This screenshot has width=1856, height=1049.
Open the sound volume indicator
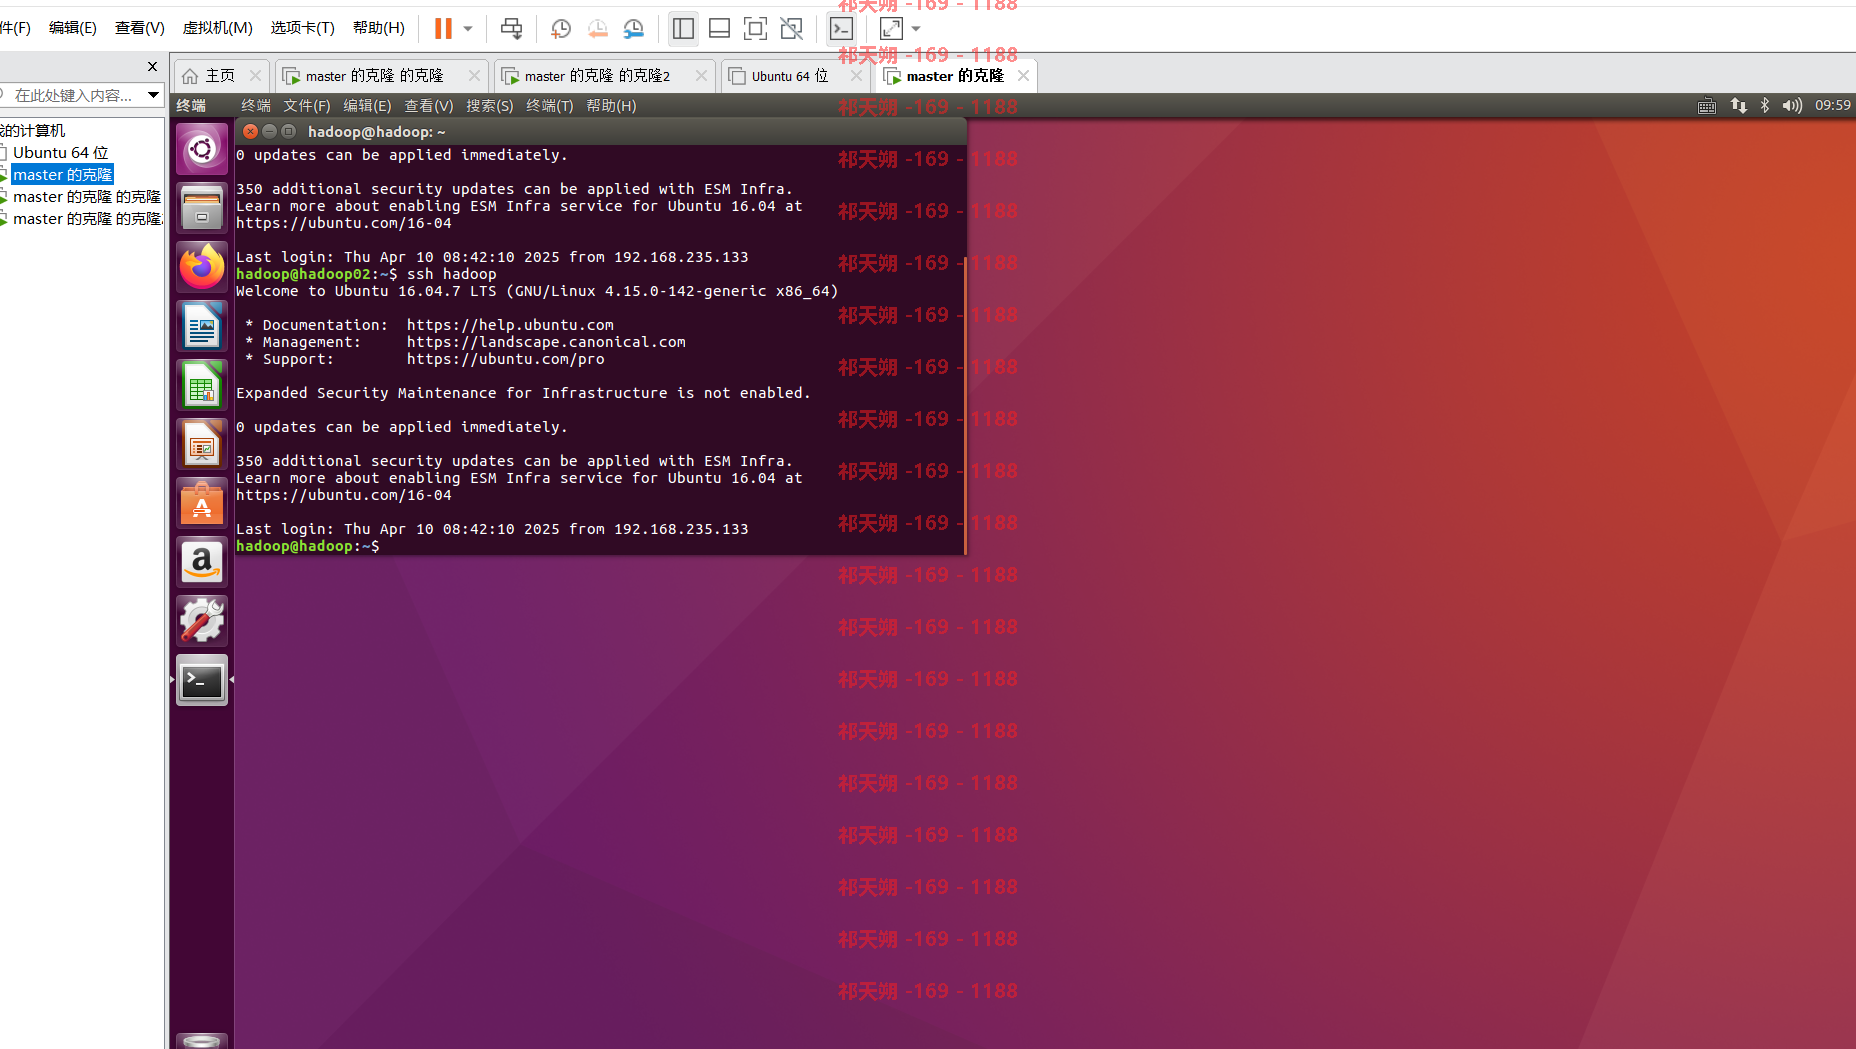pos(1792,105)
